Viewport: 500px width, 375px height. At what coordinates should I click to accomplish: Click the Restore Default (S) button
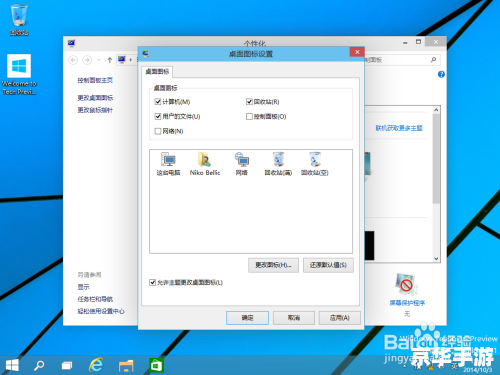[328, 265]
